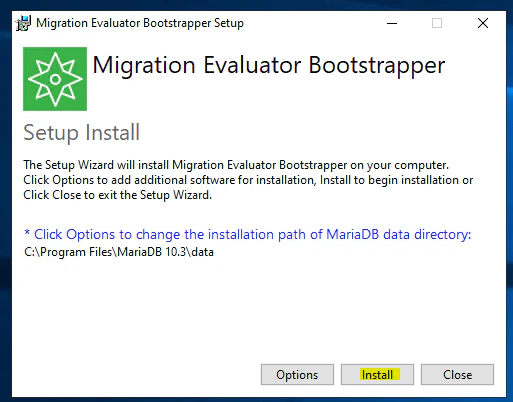Image resolution: width=513 pixels, height=402 pixels.
Task: Click the small circle inside the star logo
Action: (55, 79)
